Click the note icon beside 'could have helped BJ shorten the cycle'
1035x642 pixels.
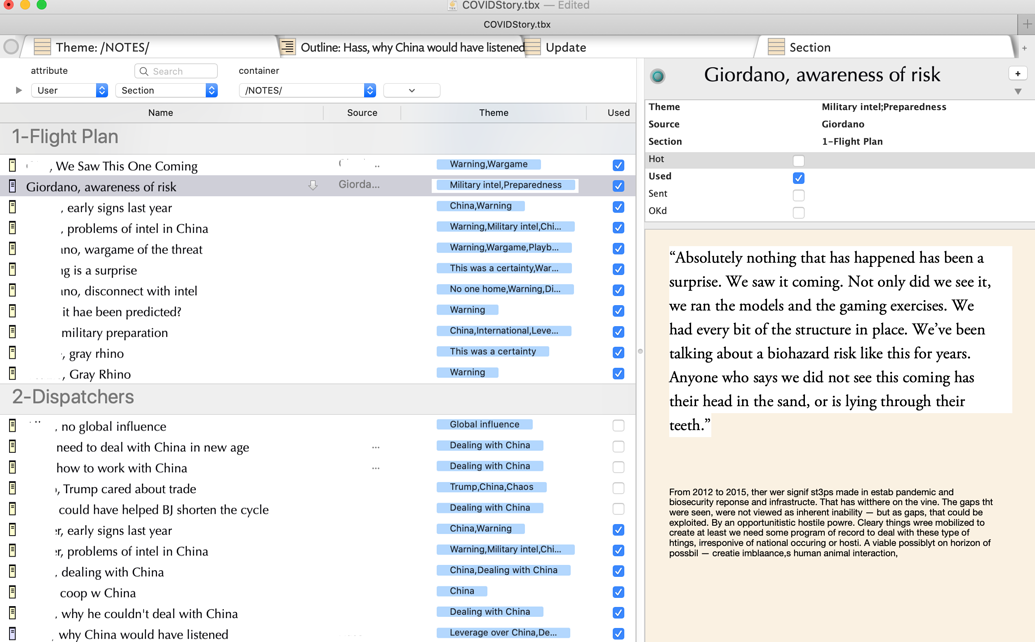point(12,509)
